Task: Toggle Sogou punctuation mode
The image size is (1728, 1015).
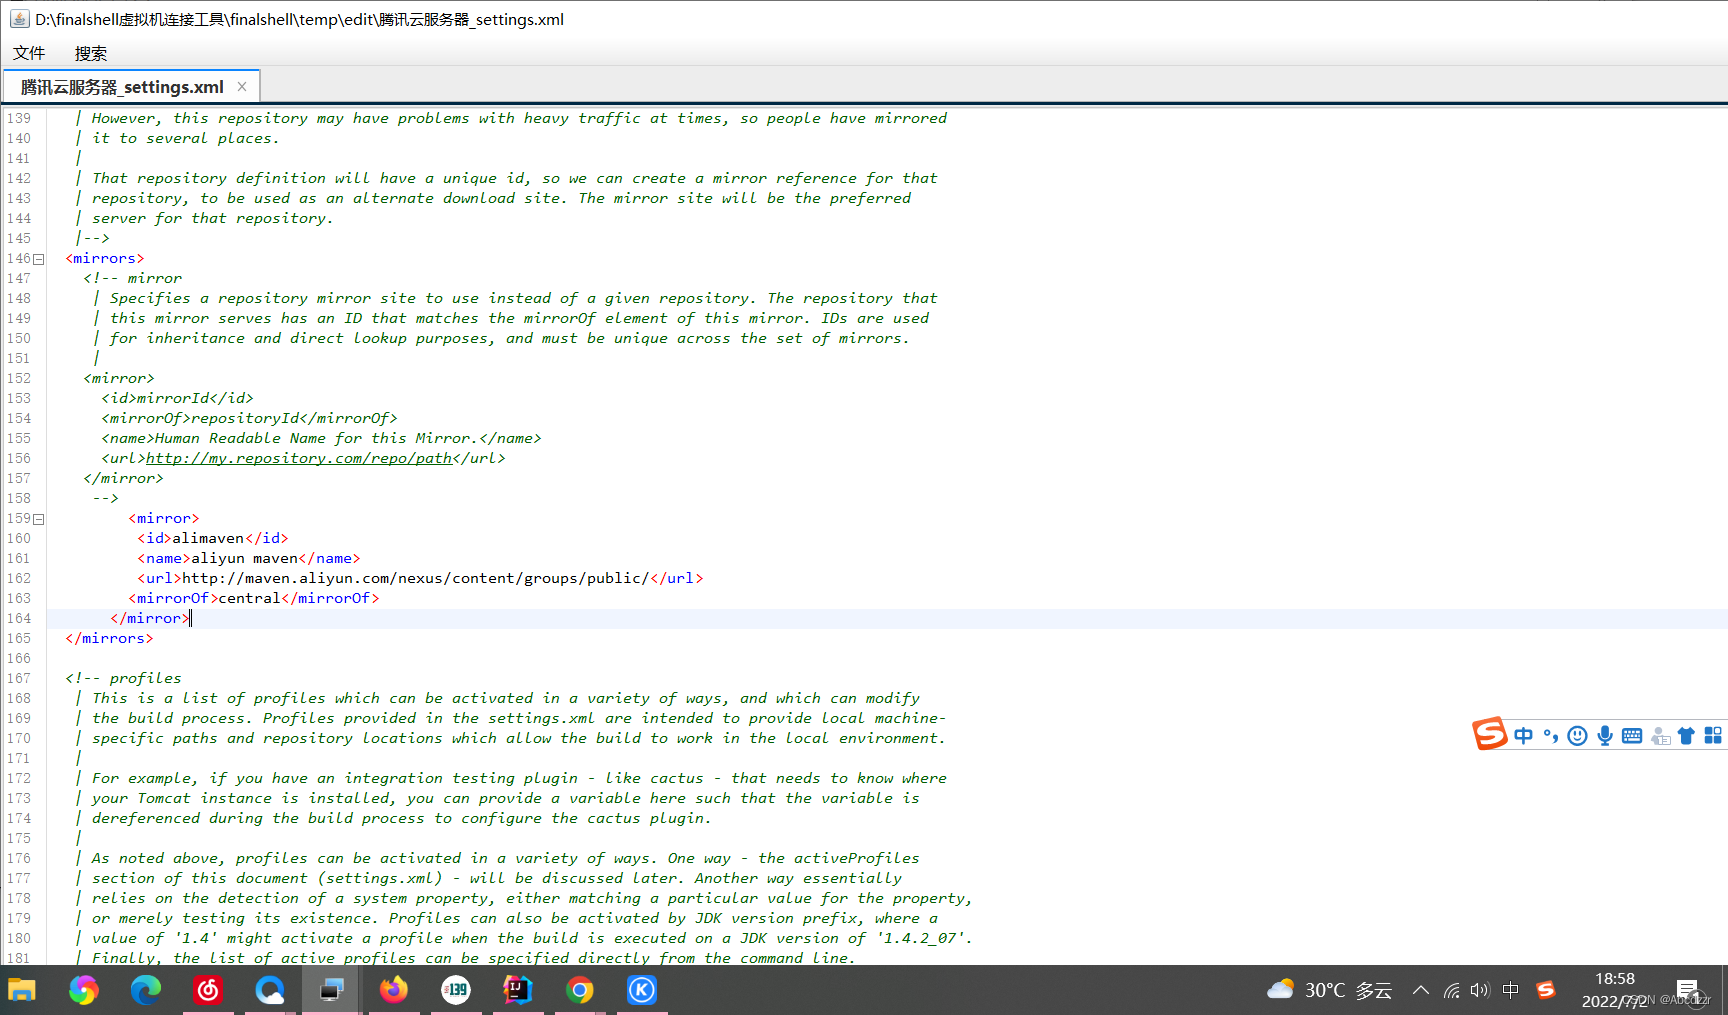Action: point(1550,736)
